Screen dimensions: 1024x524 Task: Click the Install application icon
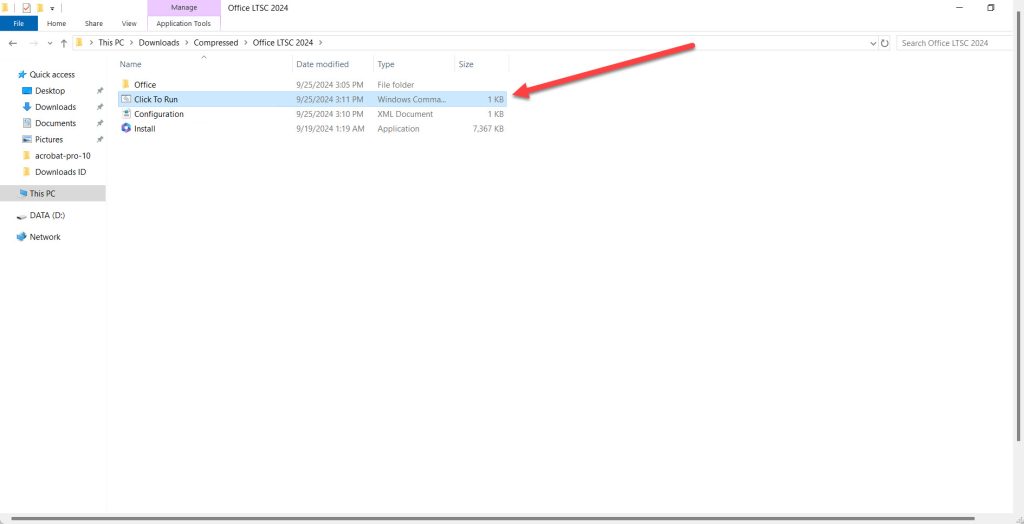126,129
